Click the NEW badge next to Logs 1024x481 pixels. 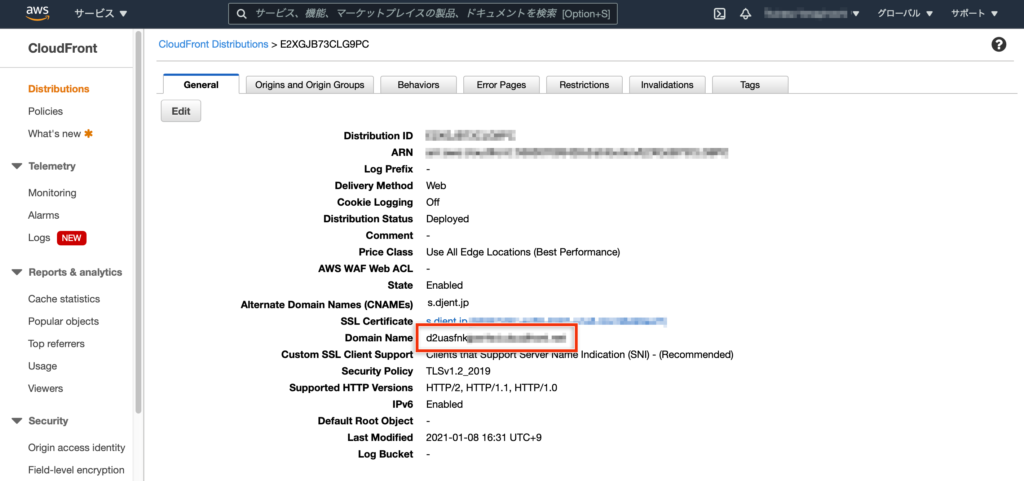pos(71,238)
